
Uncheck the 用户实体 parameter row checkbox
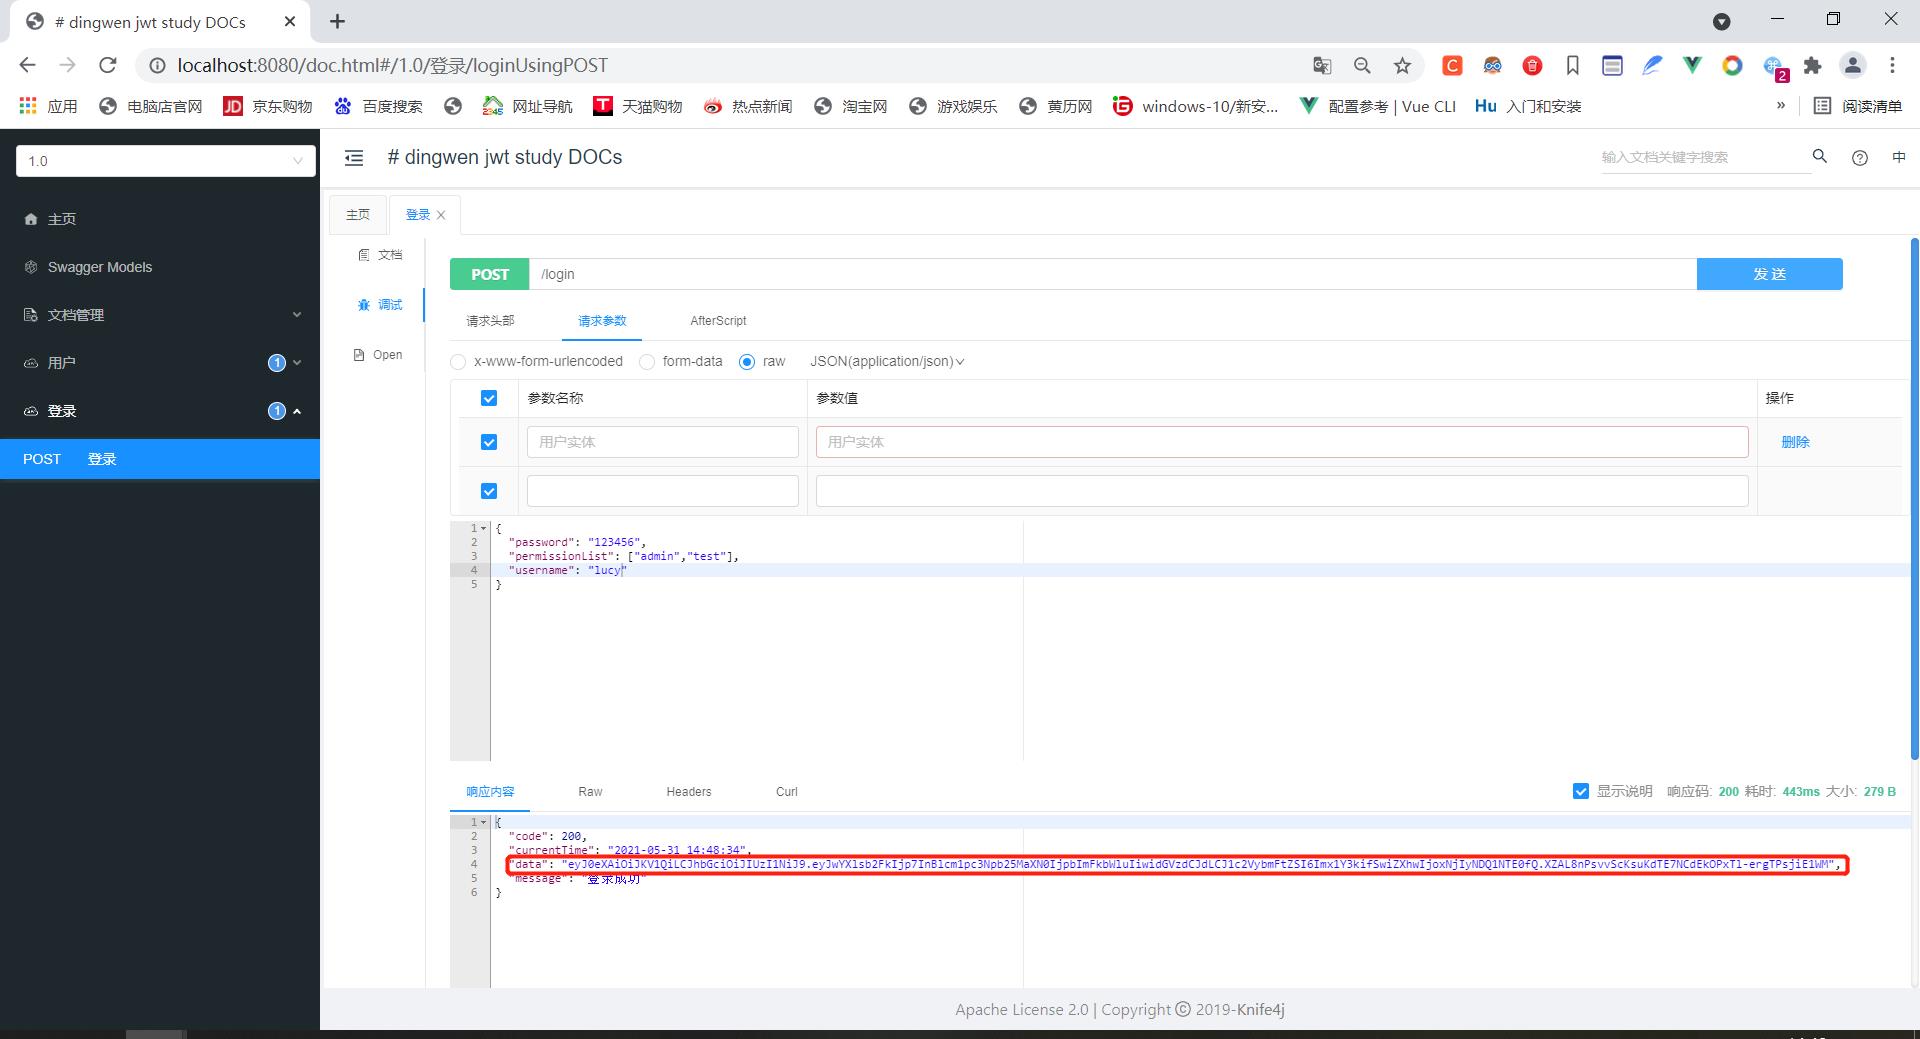coord(489,442)
